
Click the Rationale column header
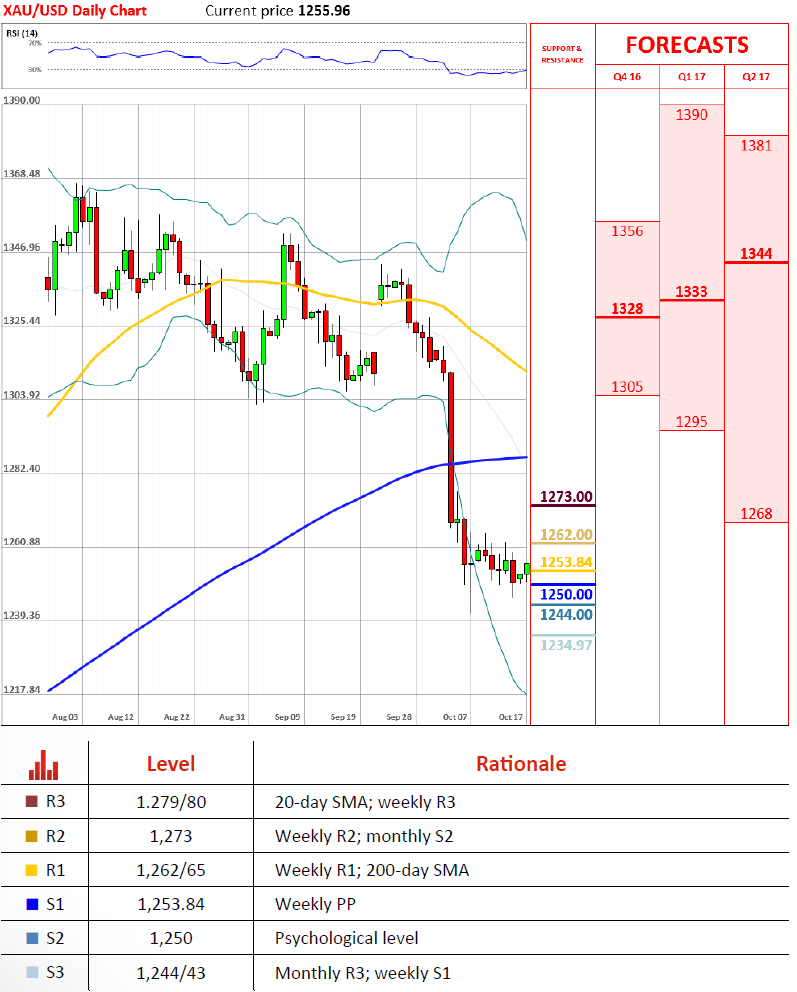click(521, 764)
